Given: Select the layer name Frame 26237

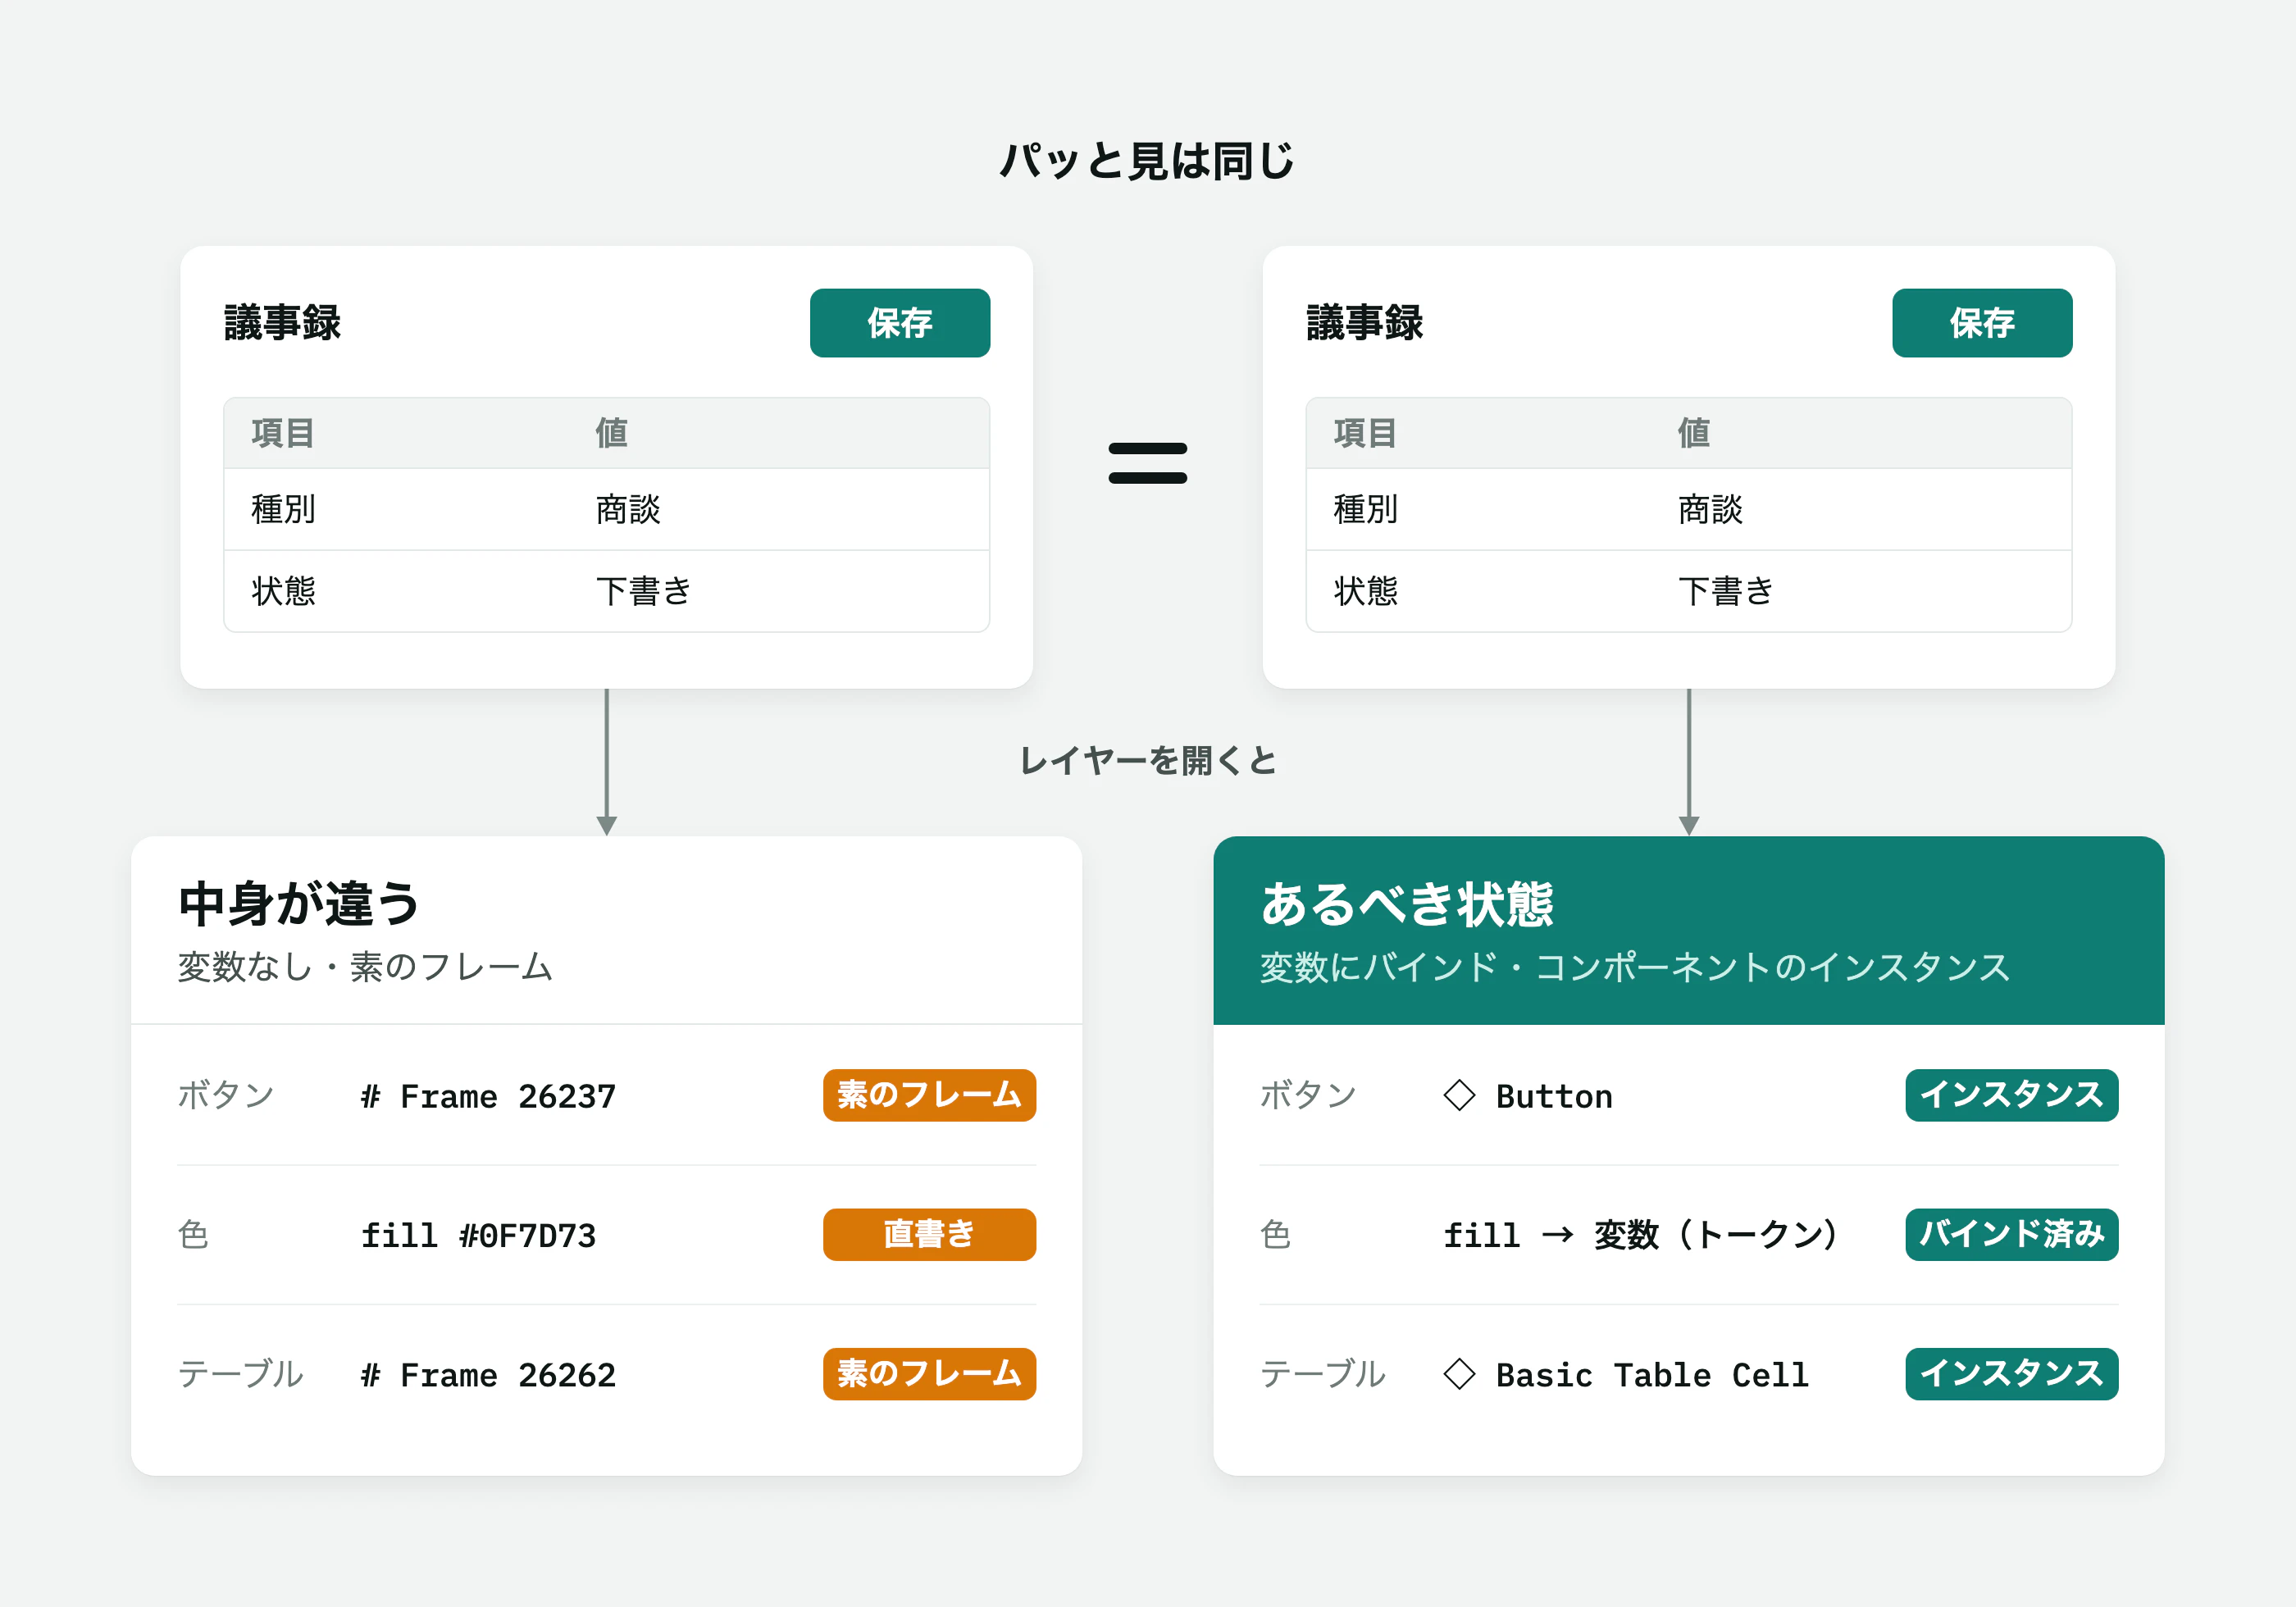Looking at the screenshot, I should point(508,1096).
